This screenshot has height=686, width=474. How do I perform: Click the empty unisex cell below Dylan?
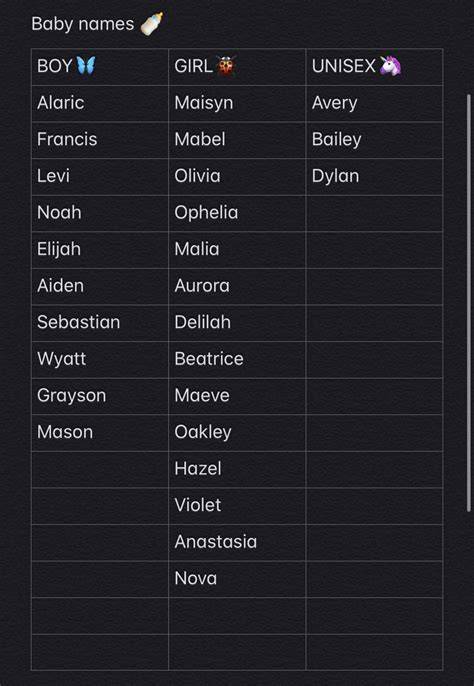tap(374, 213)
